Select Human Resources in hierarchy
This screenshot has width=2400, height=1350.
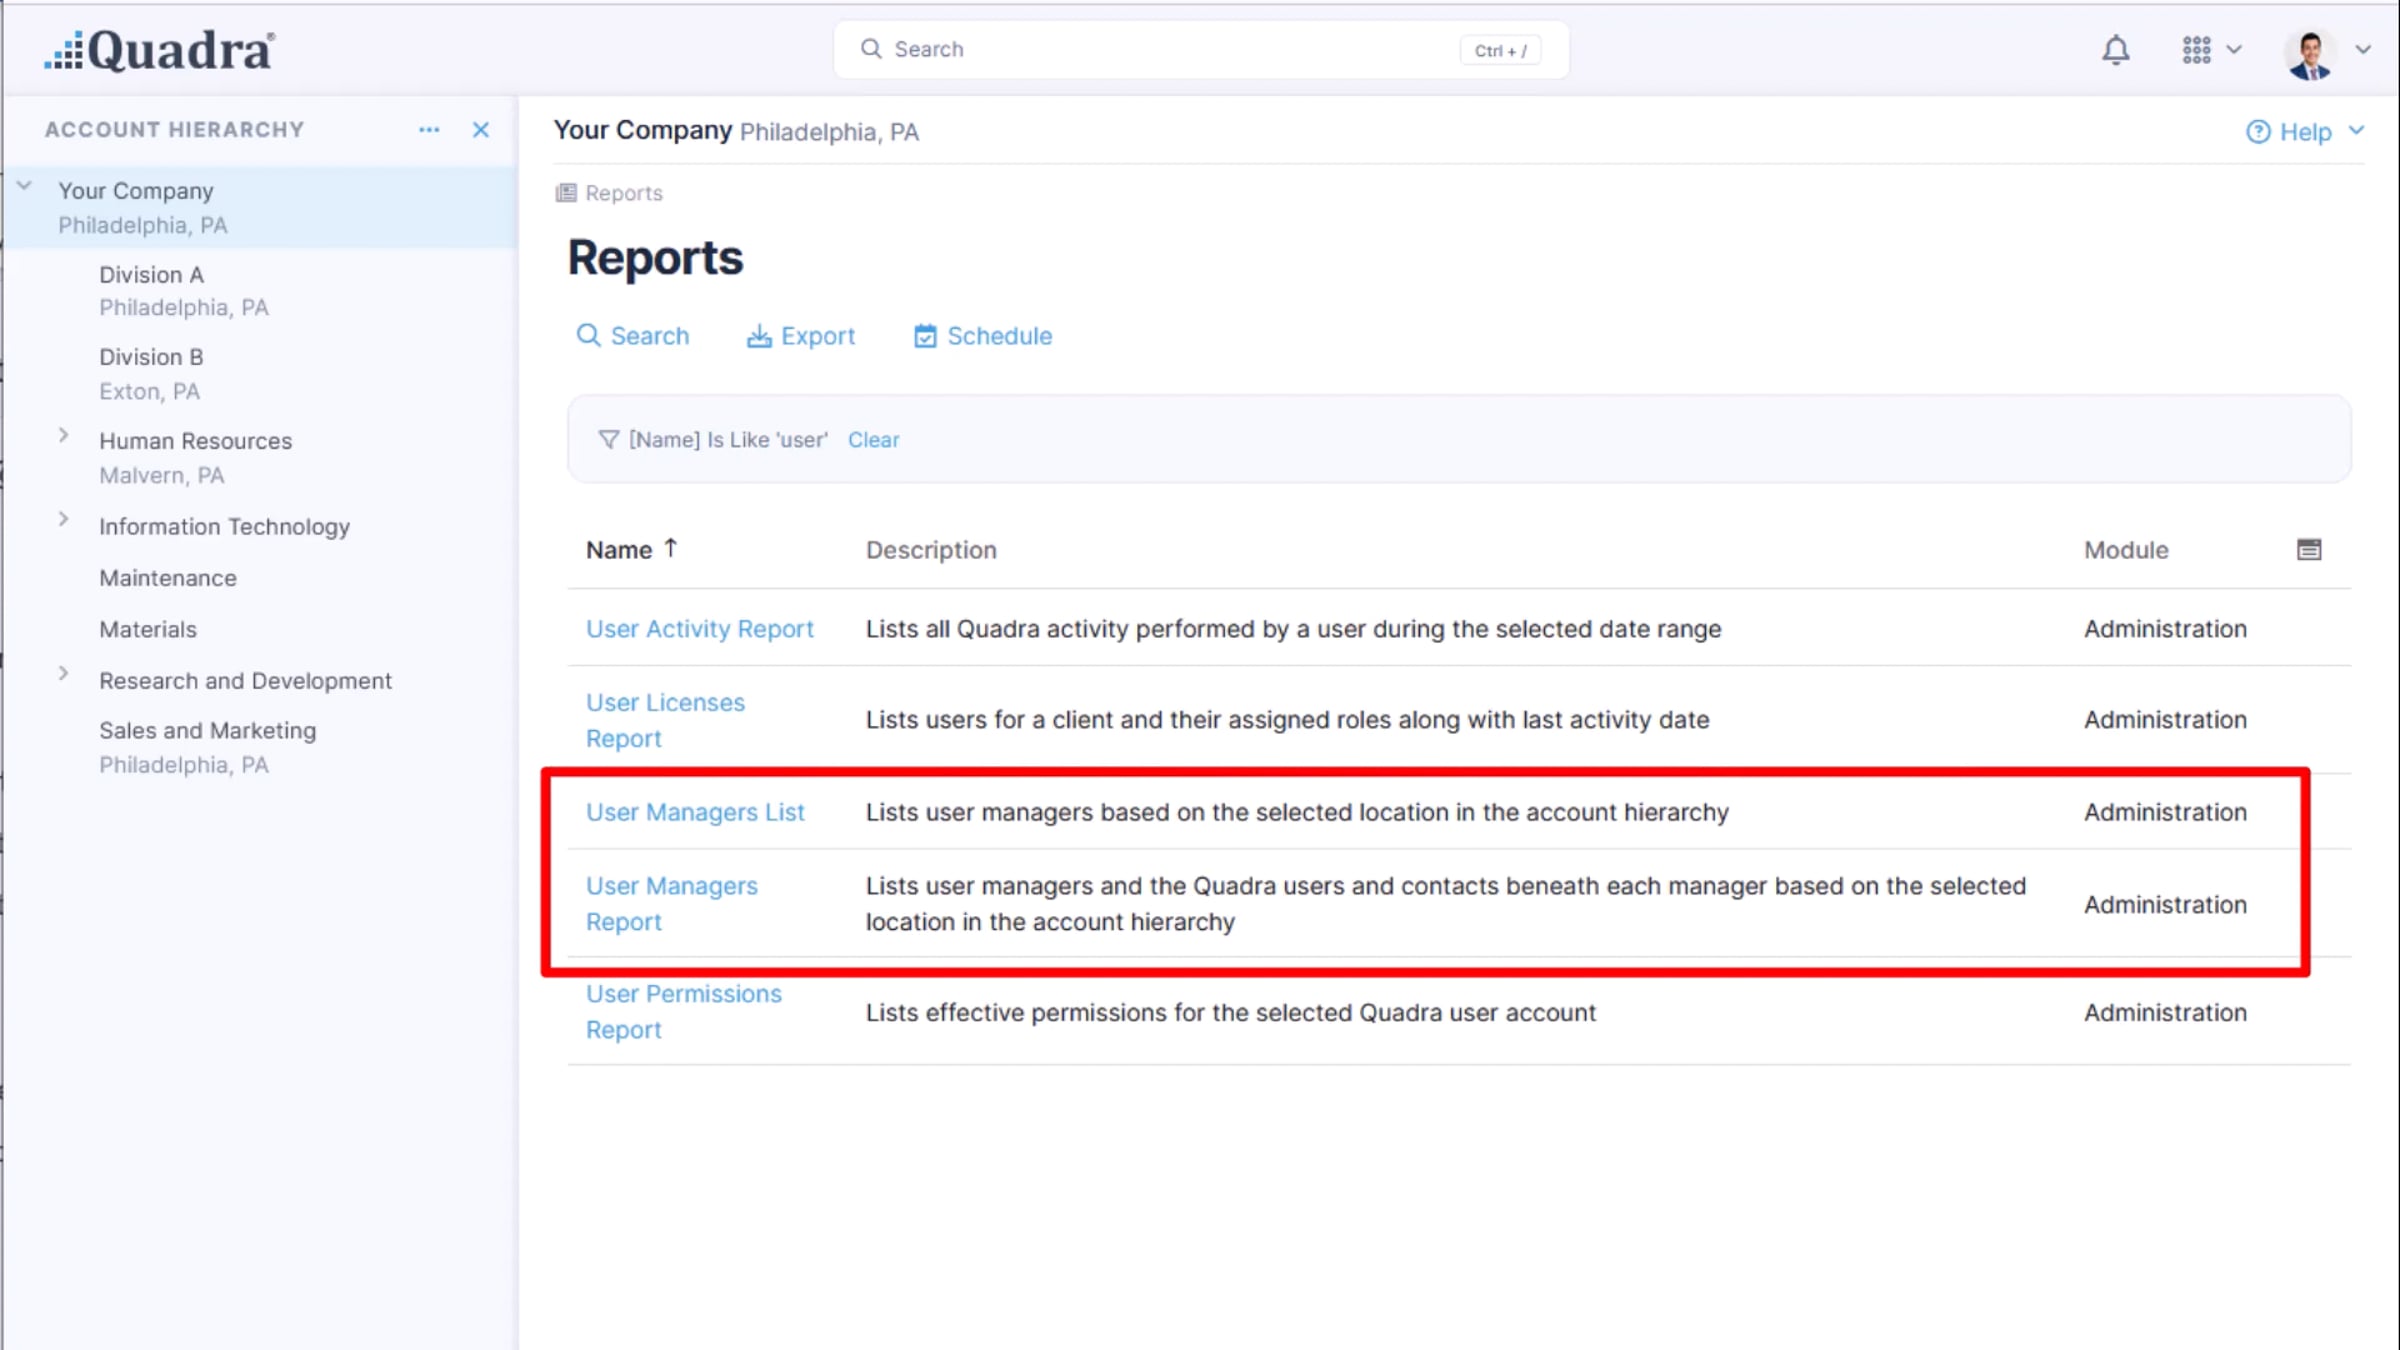point(195,457)
